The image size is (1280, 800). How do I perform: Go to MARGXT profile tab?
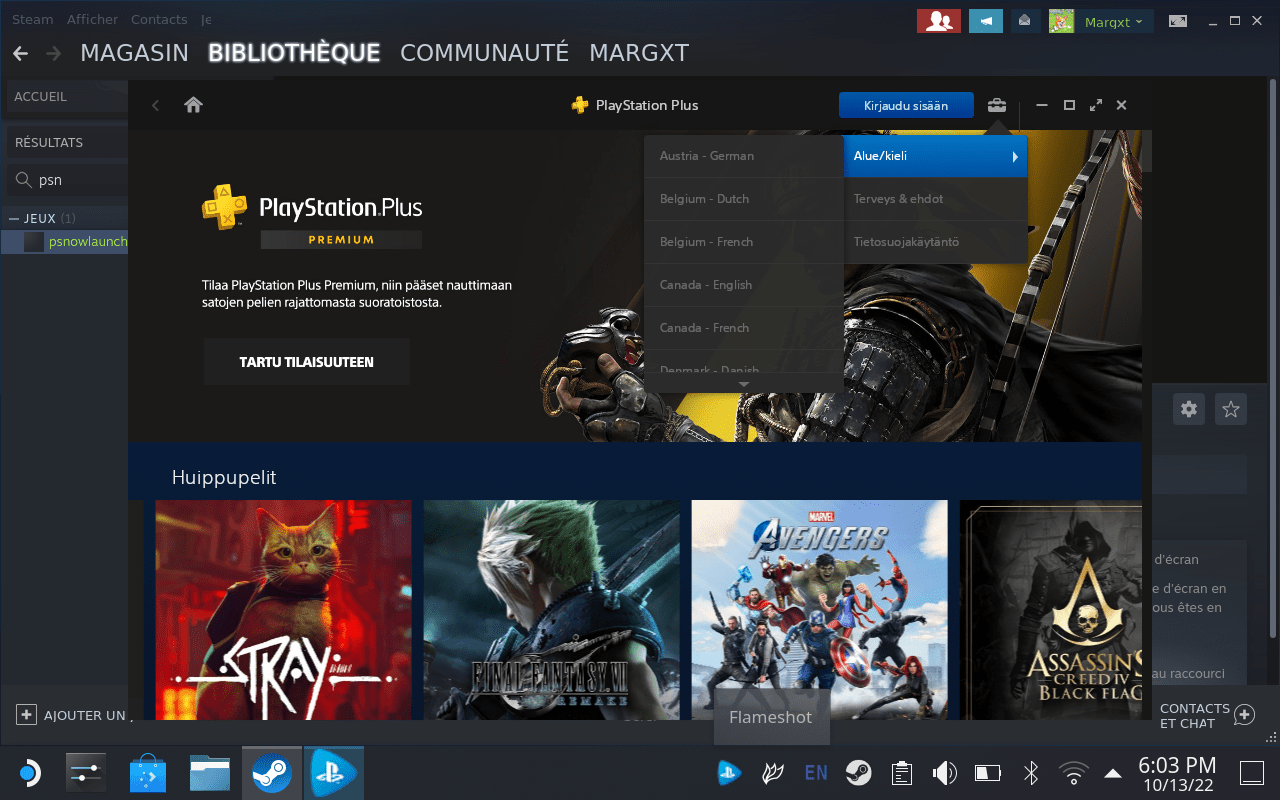click(639, 53)
